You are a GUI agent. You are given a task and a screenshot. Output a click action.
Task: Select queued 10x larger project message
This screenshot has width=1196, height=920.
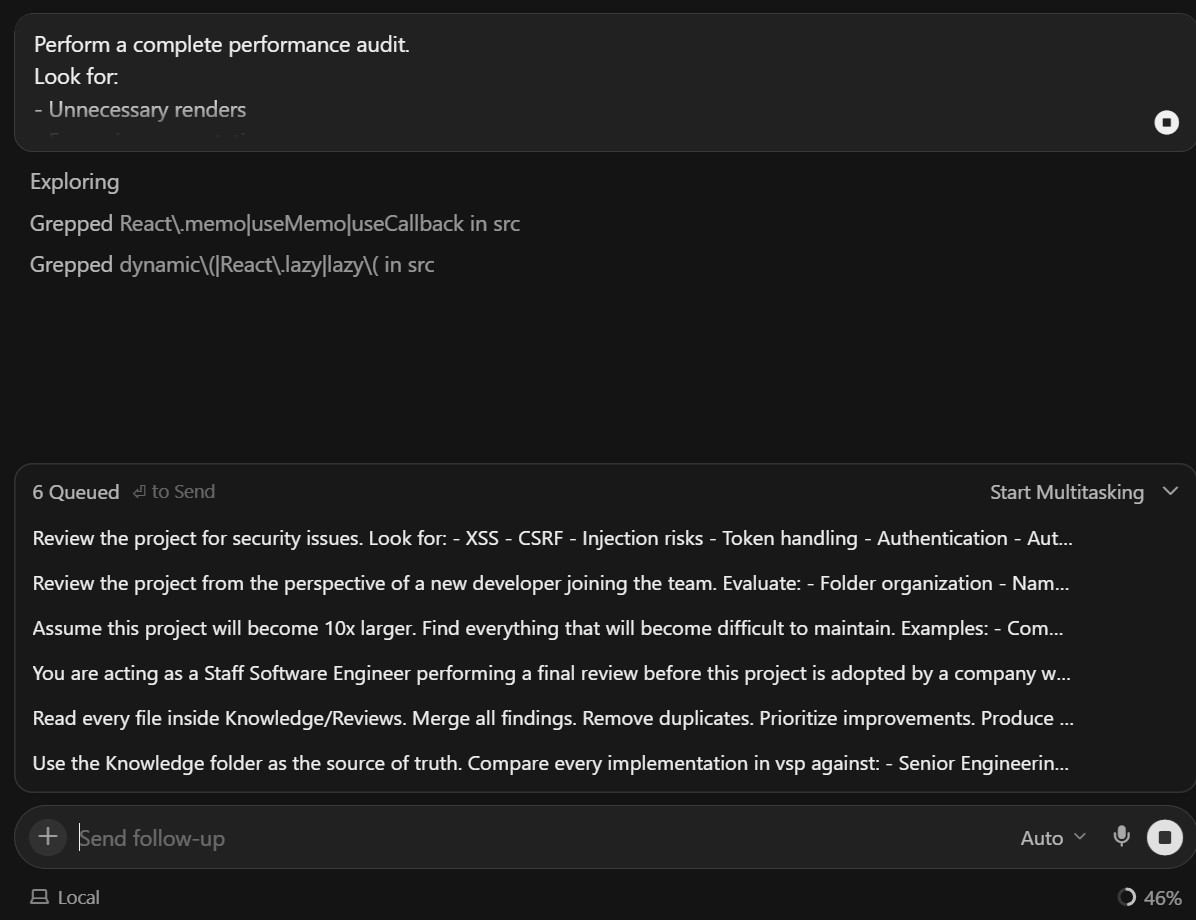click(548, 629)
